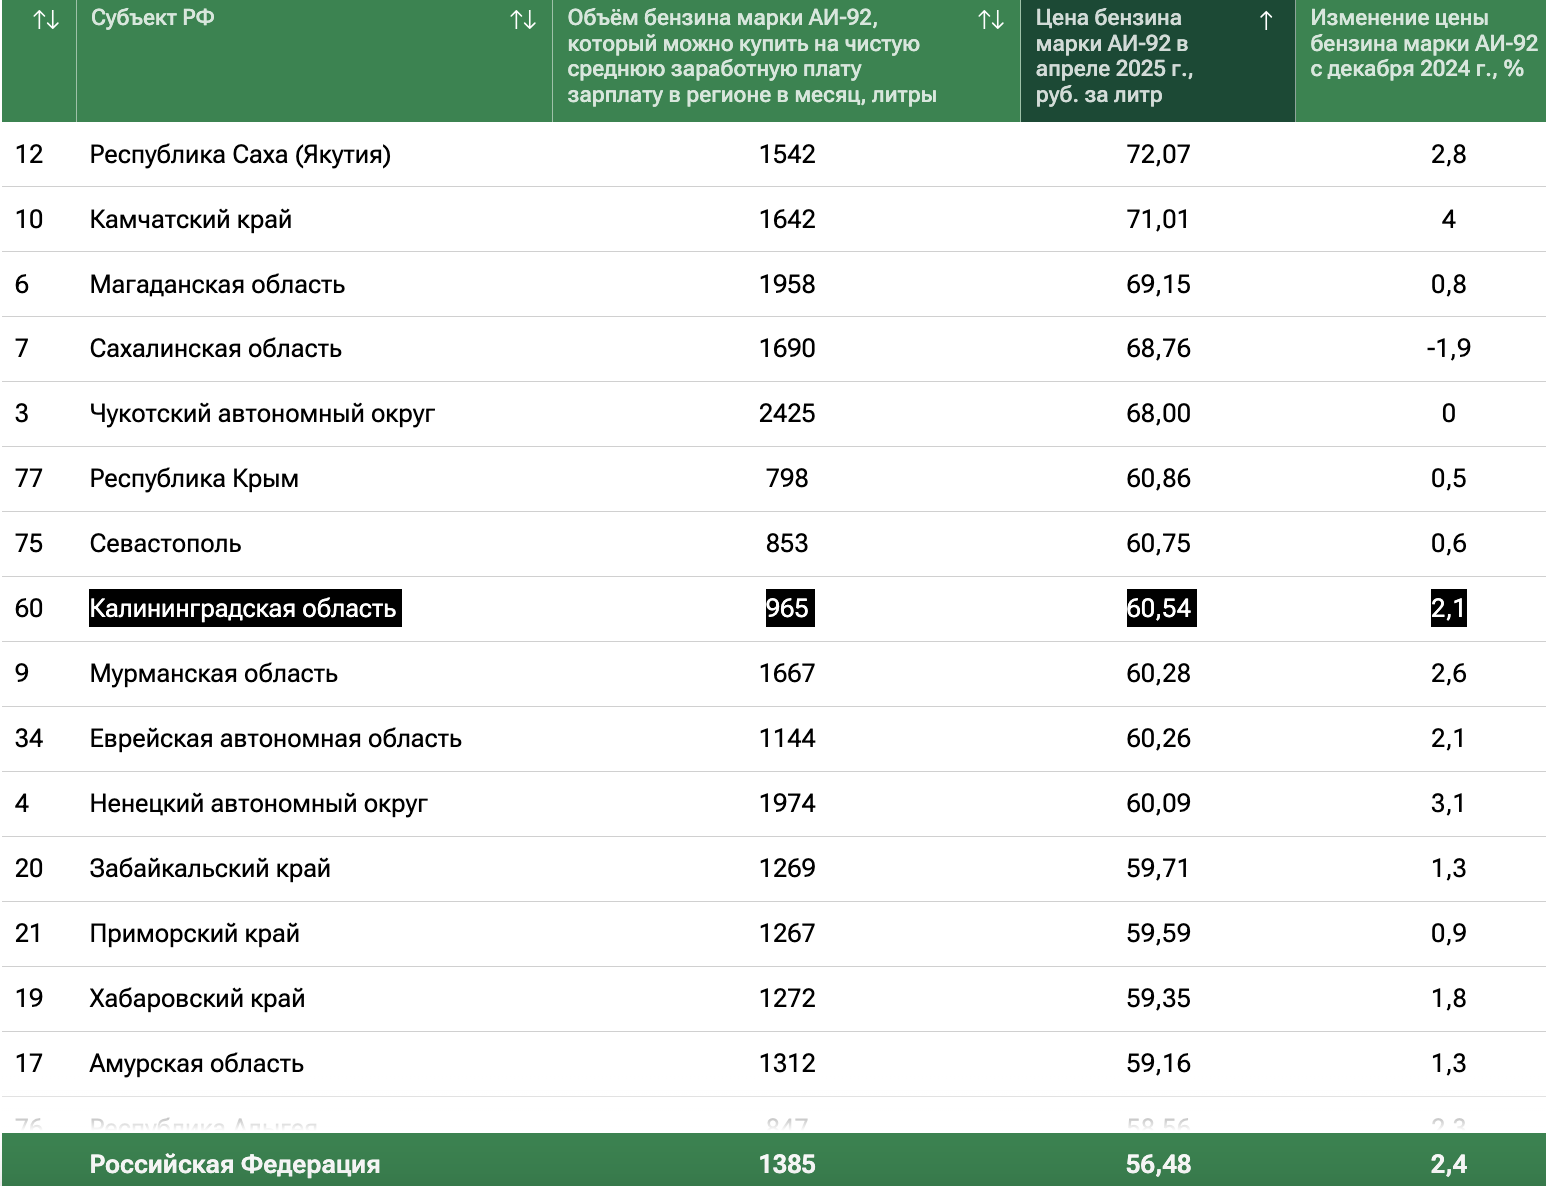This screenshot has width=1546, height=1186.
Task: Select Севастополь region name
Action: (165, 544)
